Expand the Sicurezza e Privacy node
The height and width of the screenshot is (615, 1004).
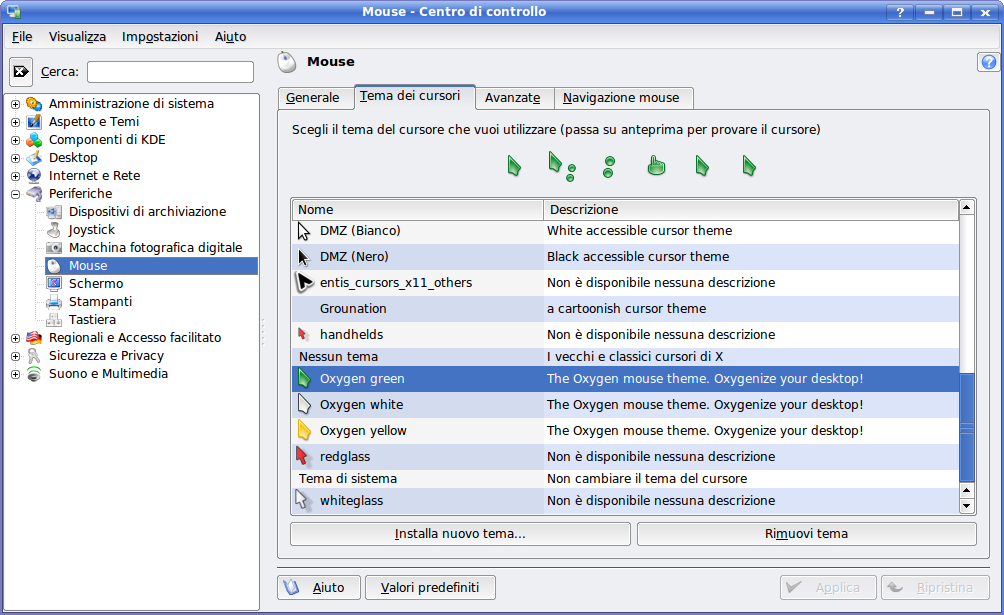coord(15,356)
